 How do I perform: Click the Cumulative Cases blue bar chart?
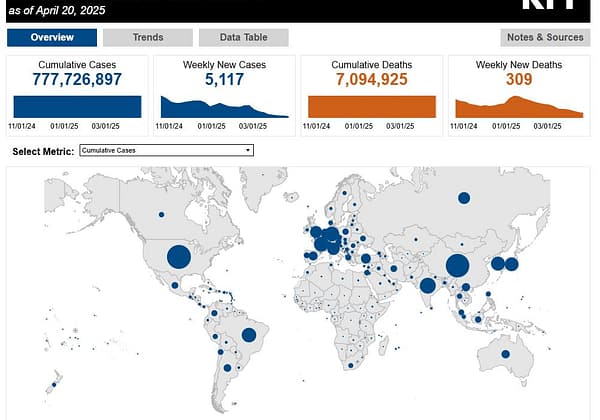tap(77, 107)
